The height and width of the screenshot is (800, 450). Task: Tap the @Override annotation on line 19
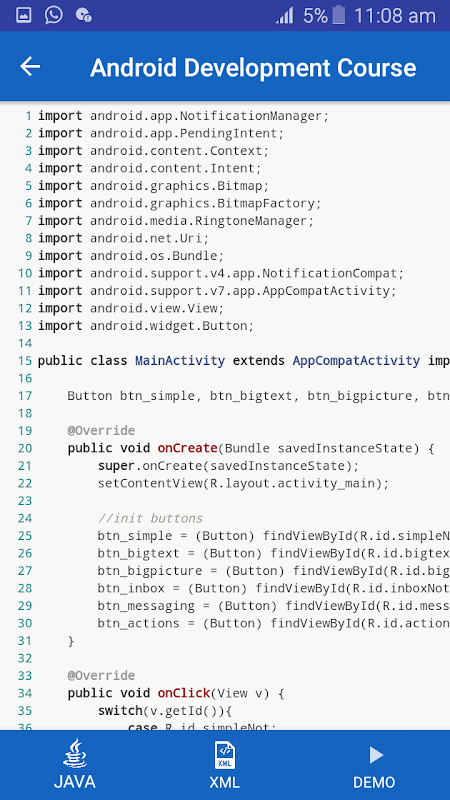(x=101, y=431)
